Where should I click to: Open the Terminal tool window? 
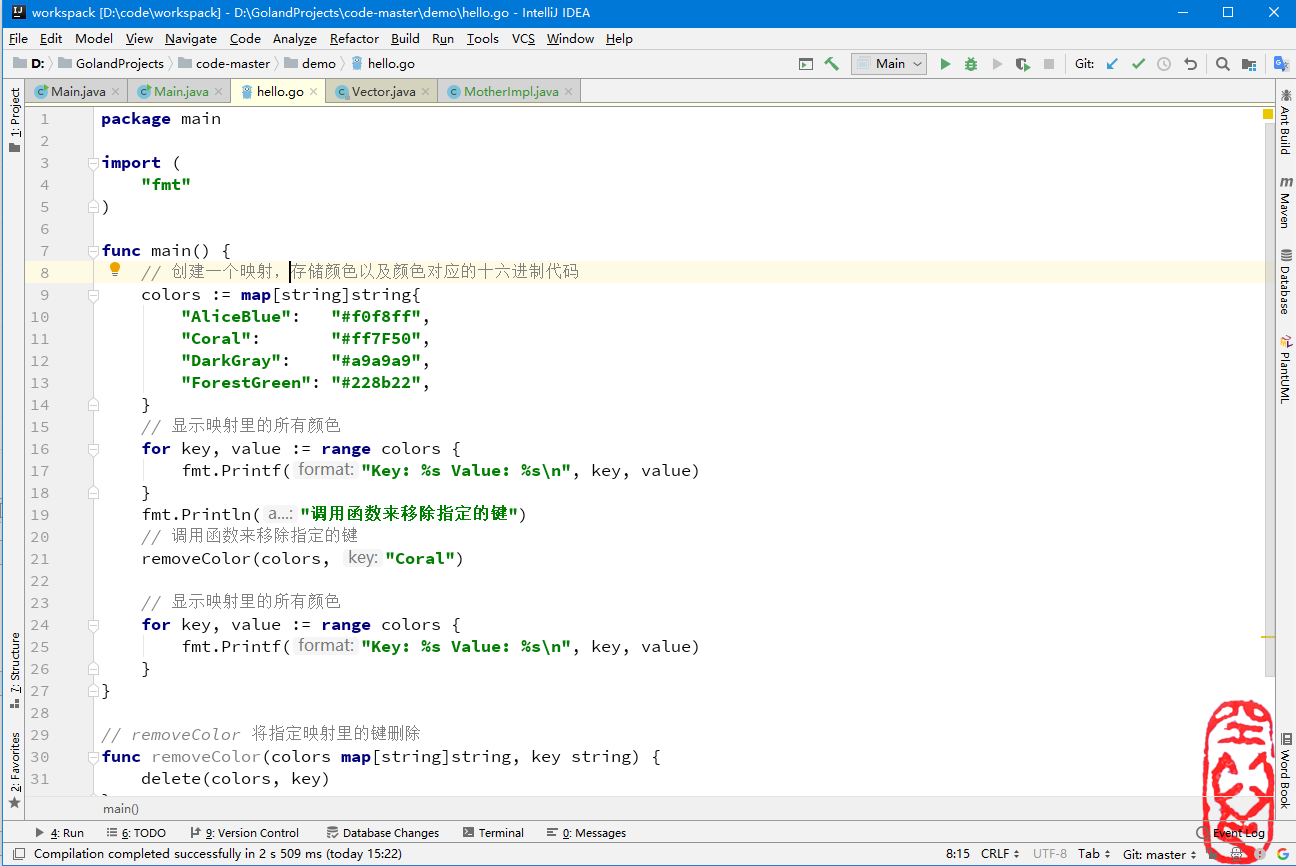493,833
